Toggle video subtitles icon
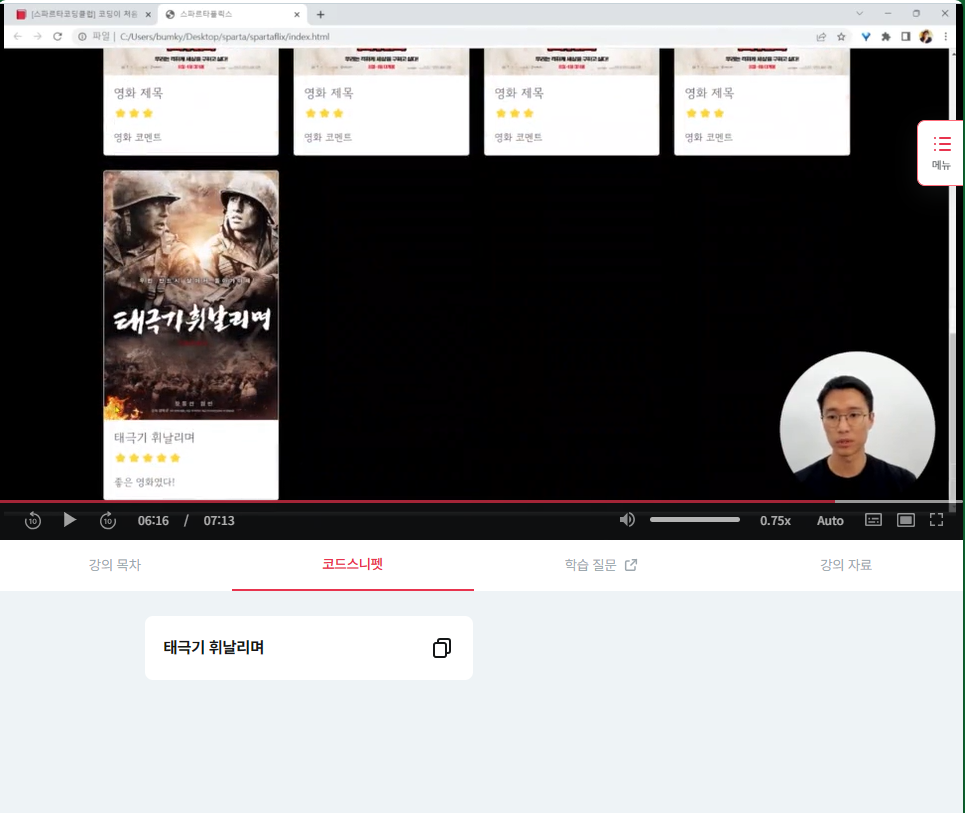The image size is (965, 813). [x=873, y=520]
